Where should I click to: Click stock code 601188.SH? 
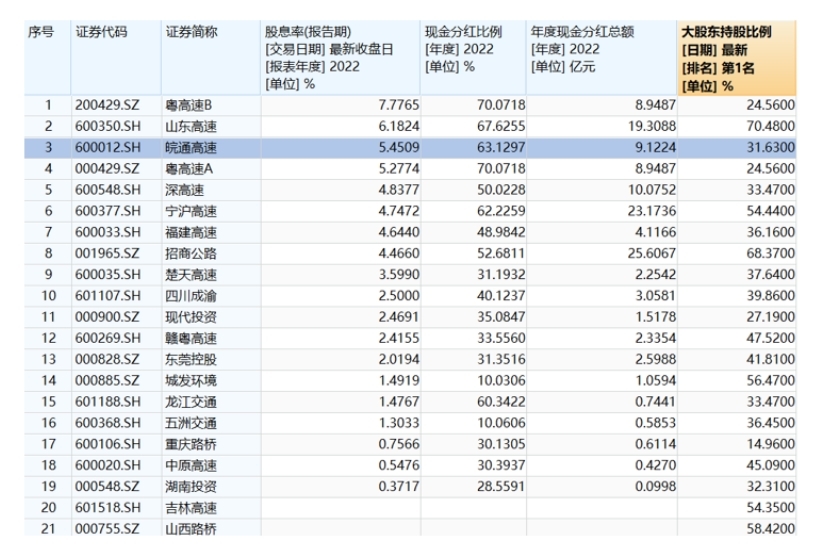tap(108, 401)
